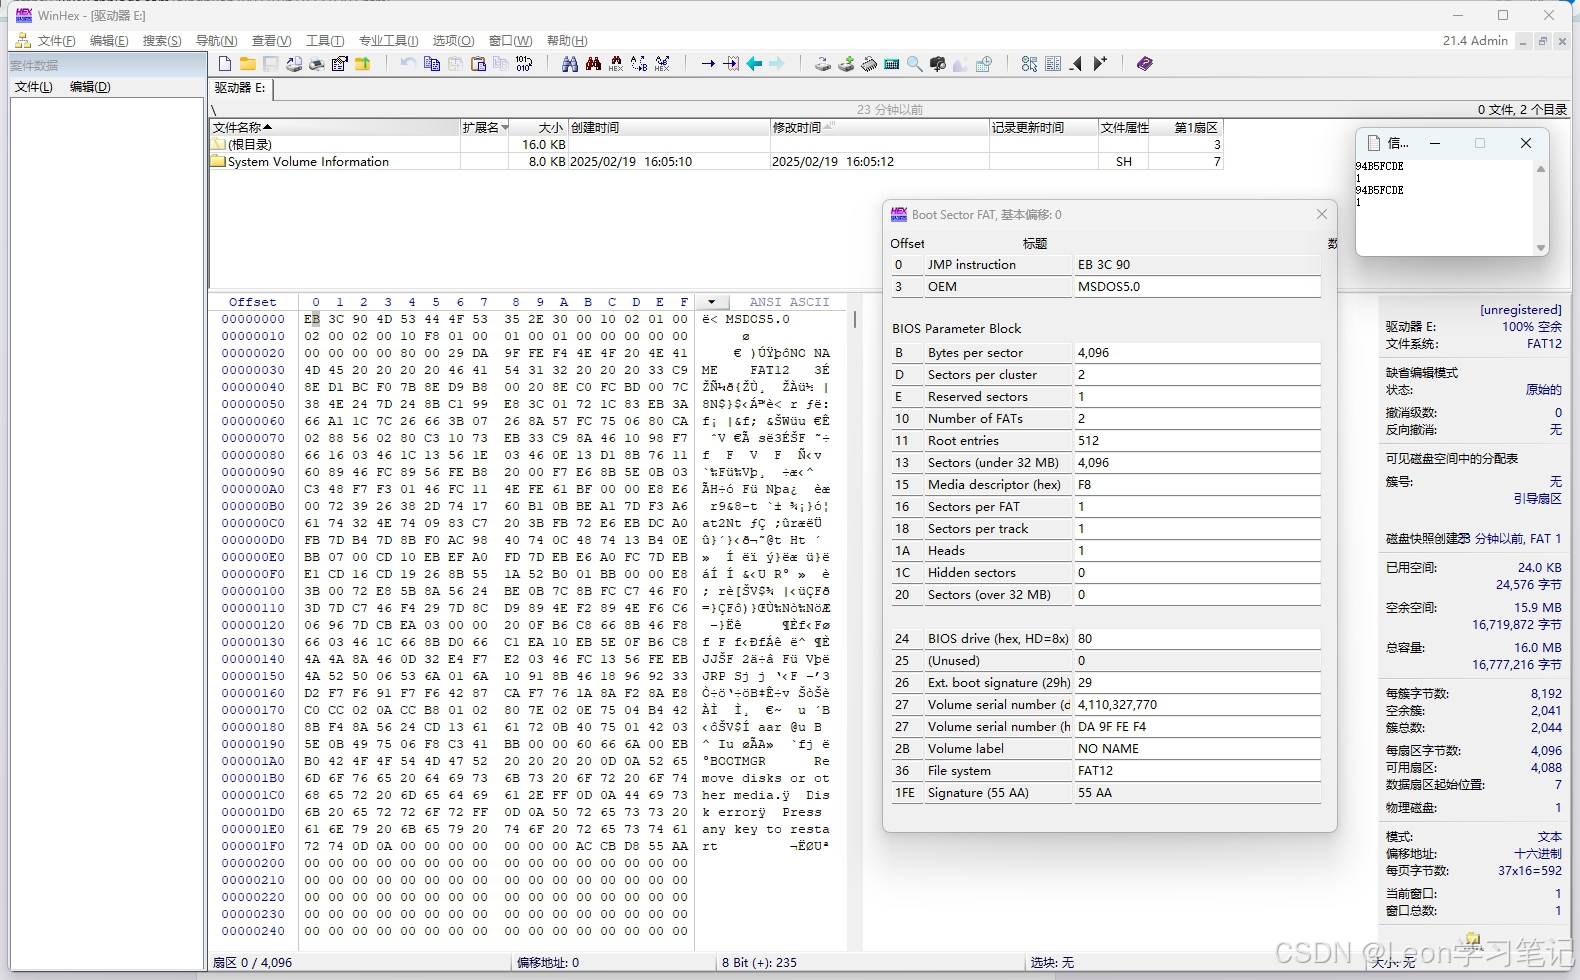Open the Properties icon in toolbar
This screenshot has height=980, width=1580.
point(340,64)
